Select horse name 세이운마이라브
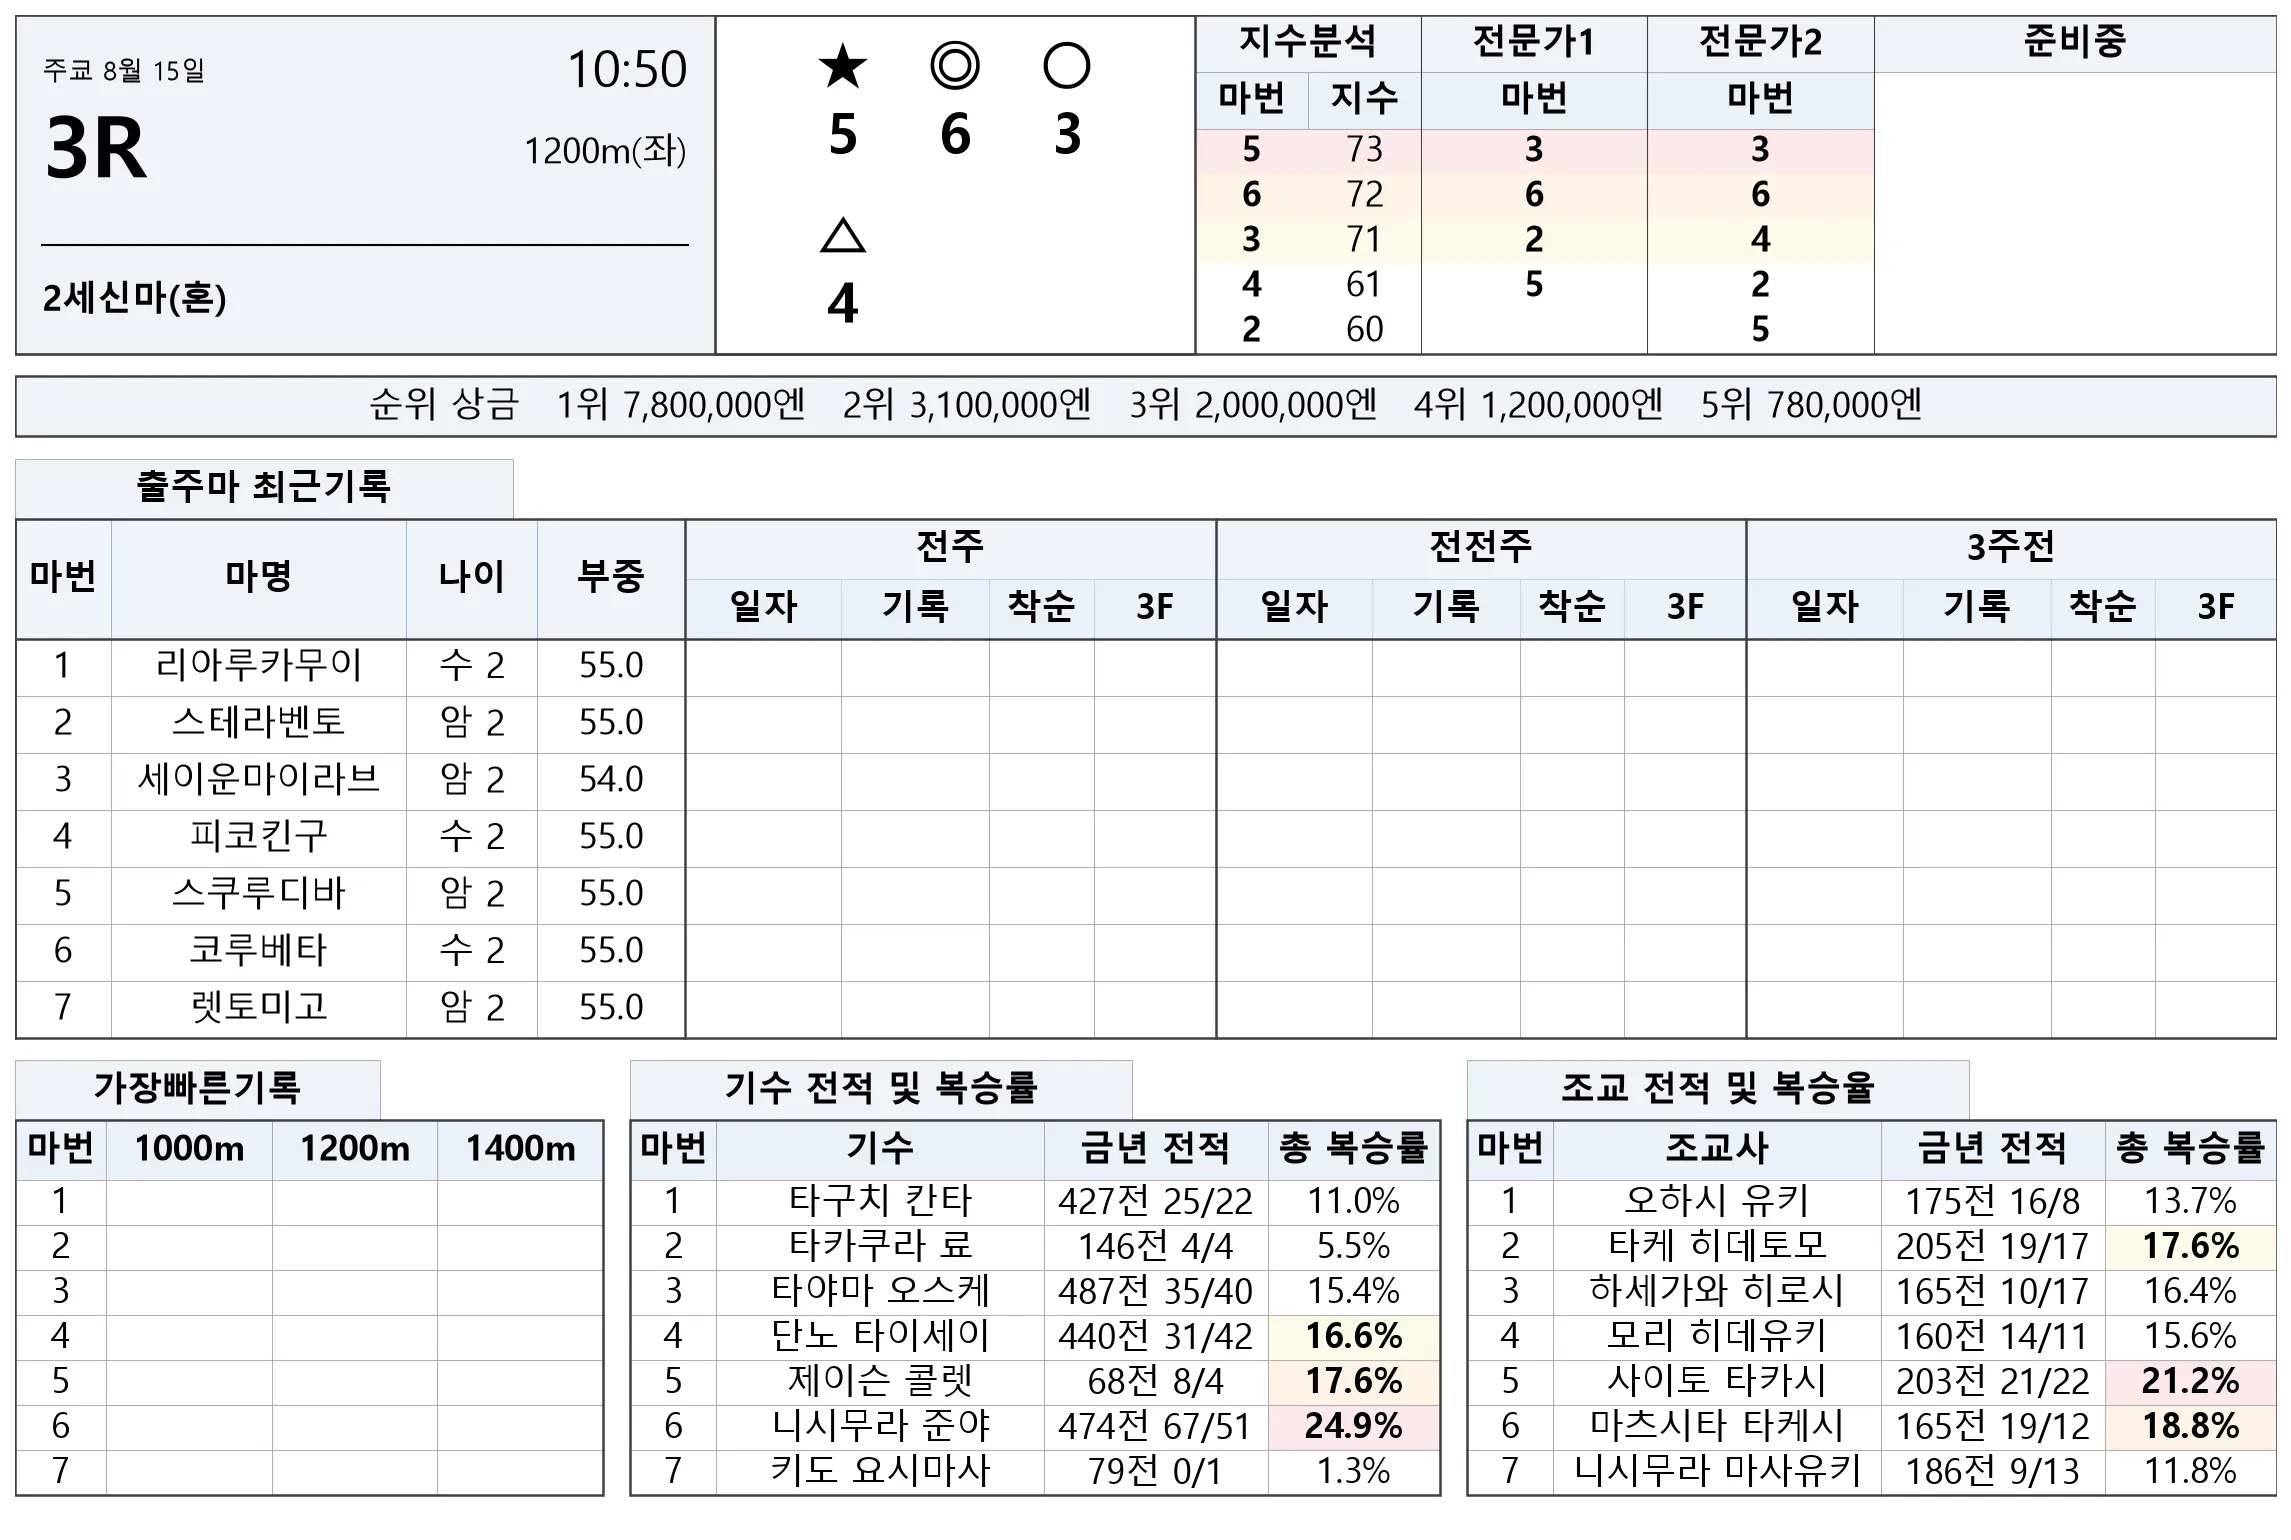The width and height of the screenshot is (2291, 1540). click(x=259, y=780)
